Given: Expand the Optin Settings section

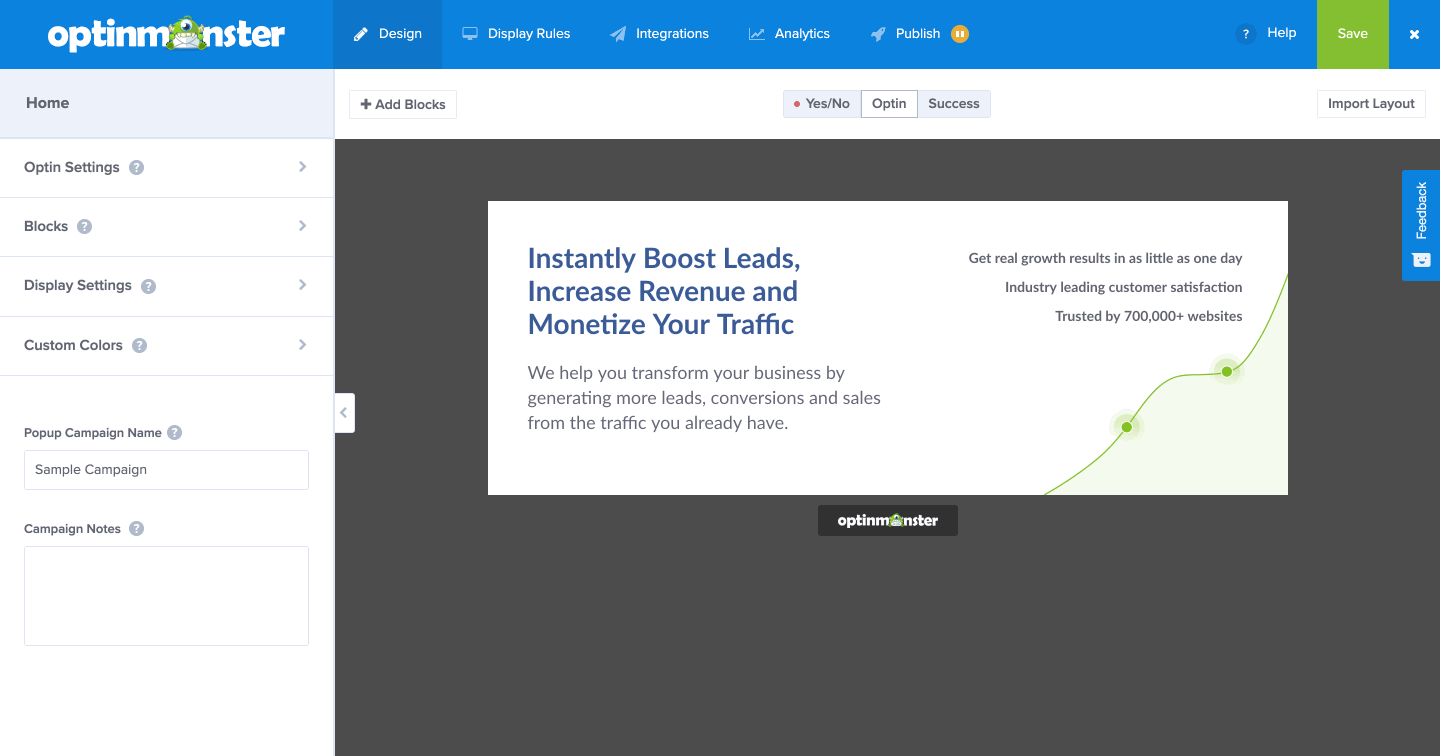Looking at the screenshot, I should click(x=166, y=168).
